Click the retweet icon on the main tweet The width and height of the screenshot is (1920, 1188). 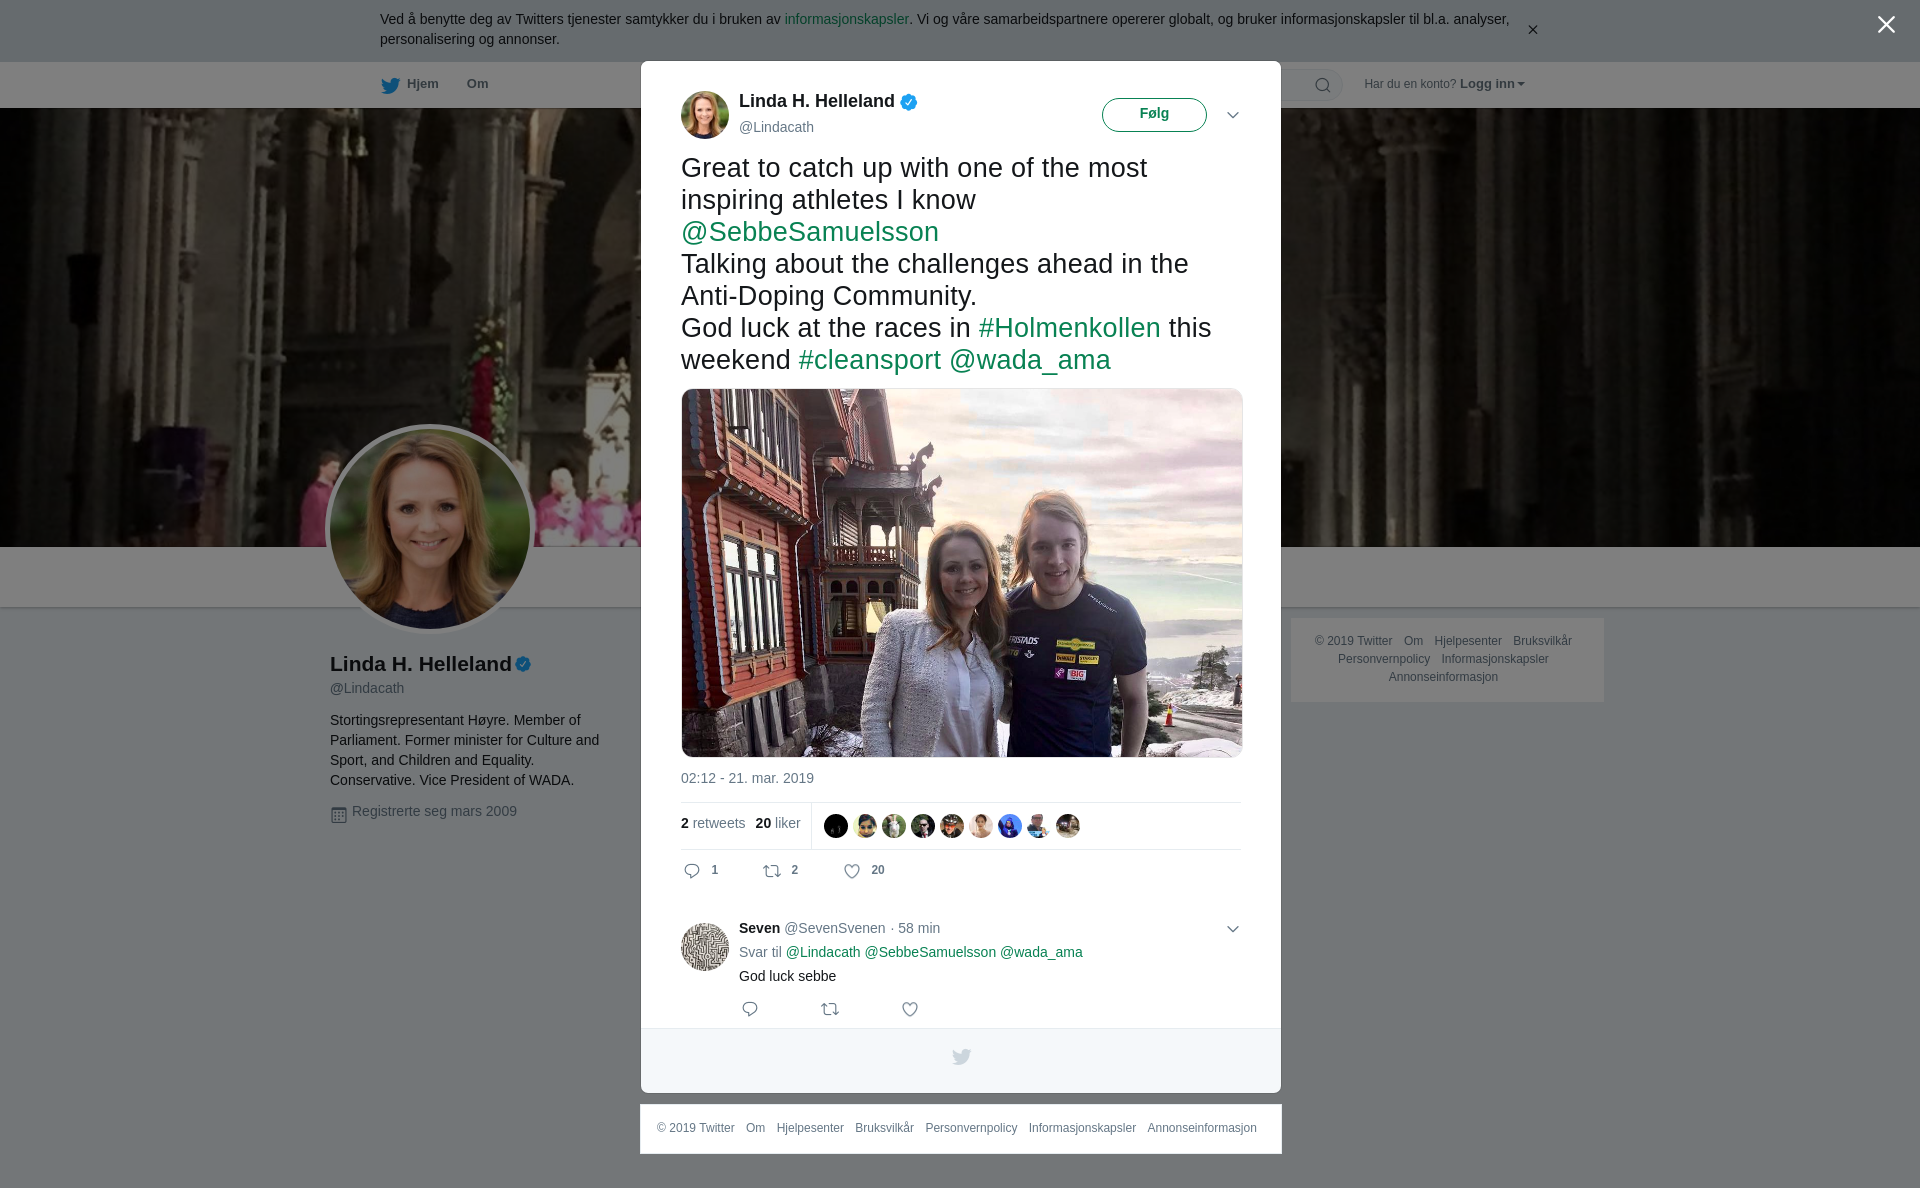(x=772, y=871)
